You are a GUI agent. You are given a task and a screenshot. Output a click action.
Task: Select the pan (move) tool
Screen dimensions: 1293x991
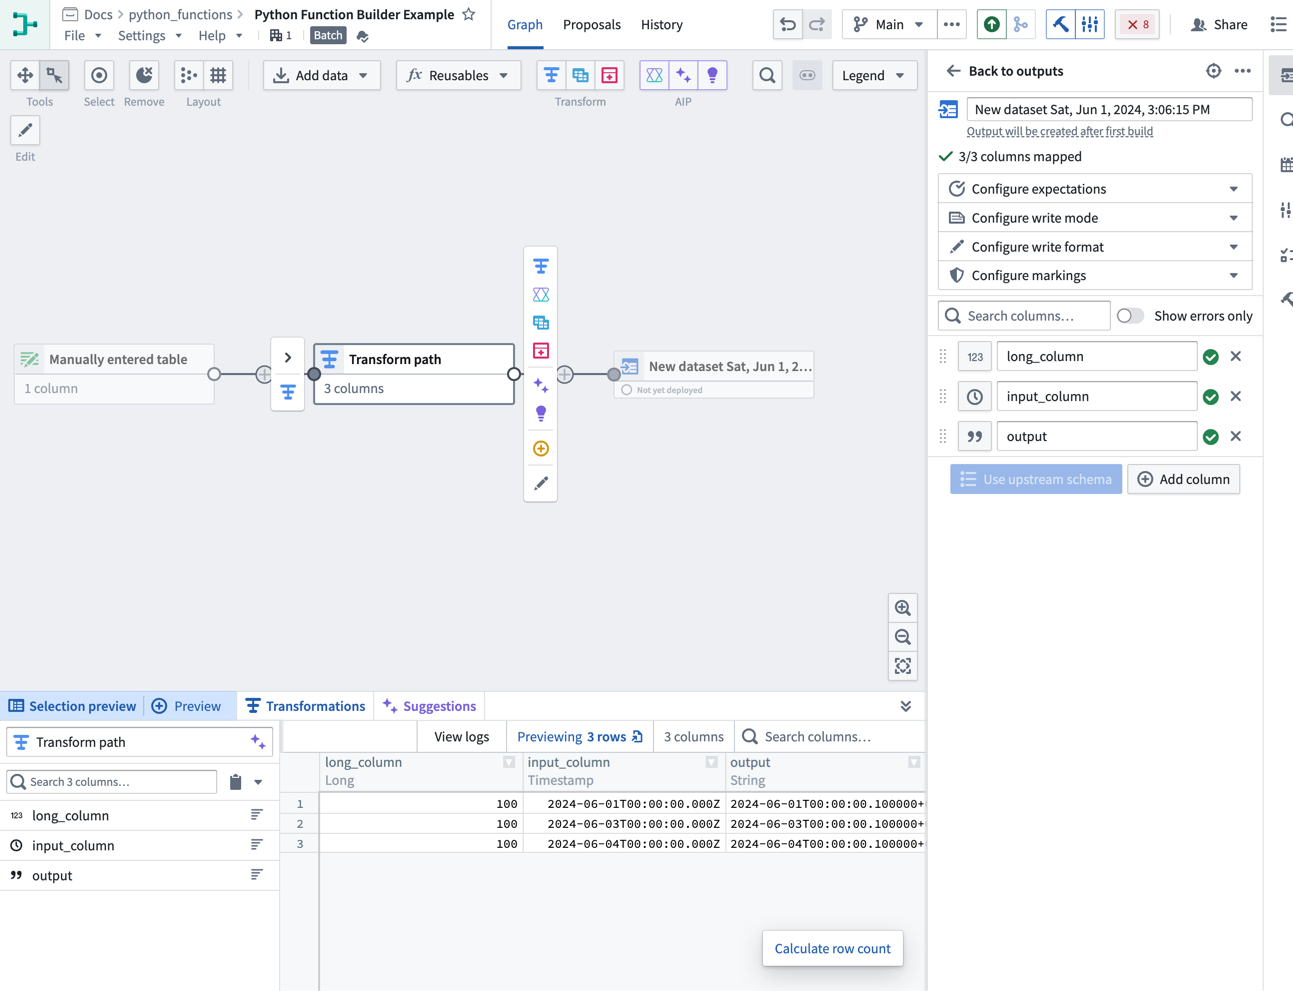(25, 75)
